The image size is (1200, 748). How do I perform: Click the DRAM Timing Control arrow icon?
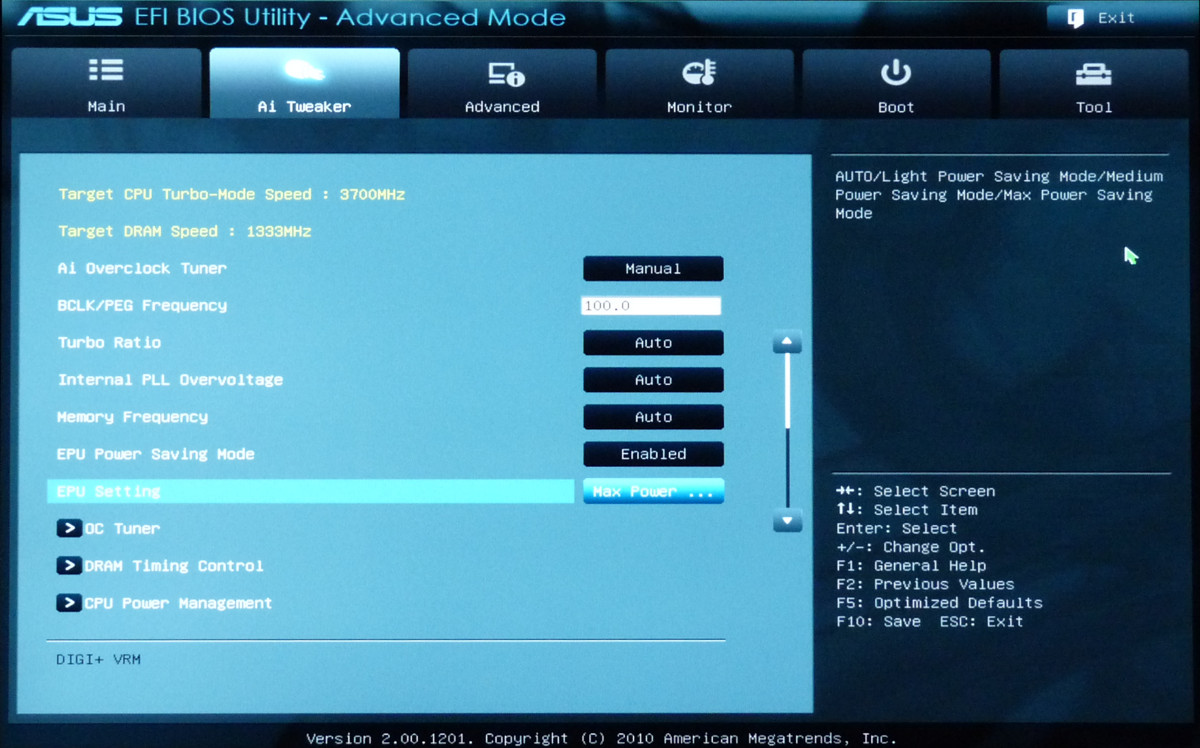[x=69, y=566]
